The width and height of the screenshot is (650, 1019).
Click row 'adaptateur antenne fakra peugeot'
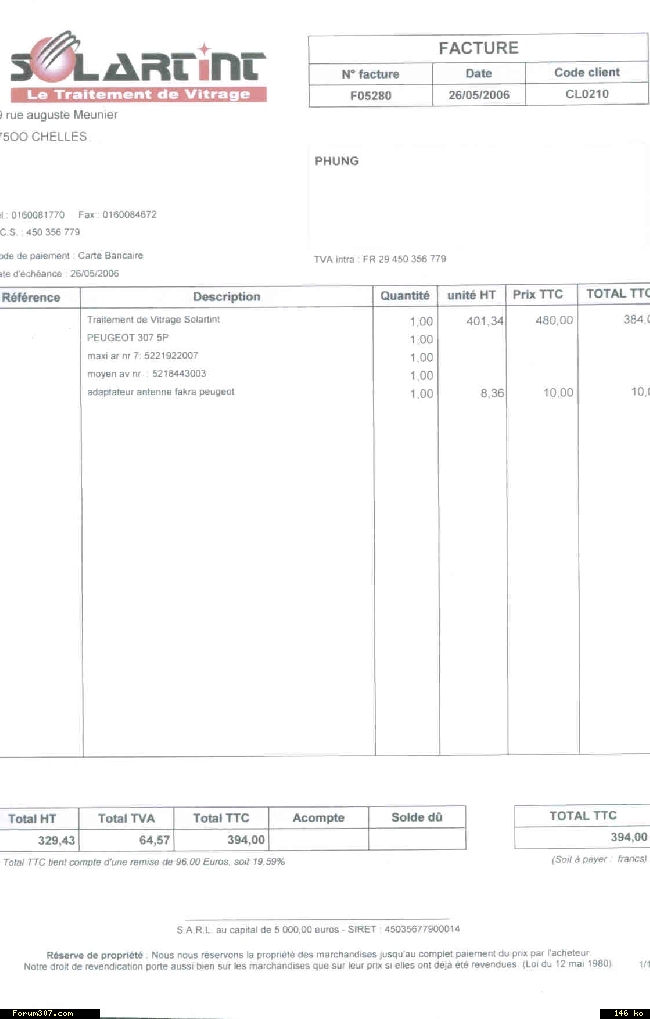click(x=161, y=393)
